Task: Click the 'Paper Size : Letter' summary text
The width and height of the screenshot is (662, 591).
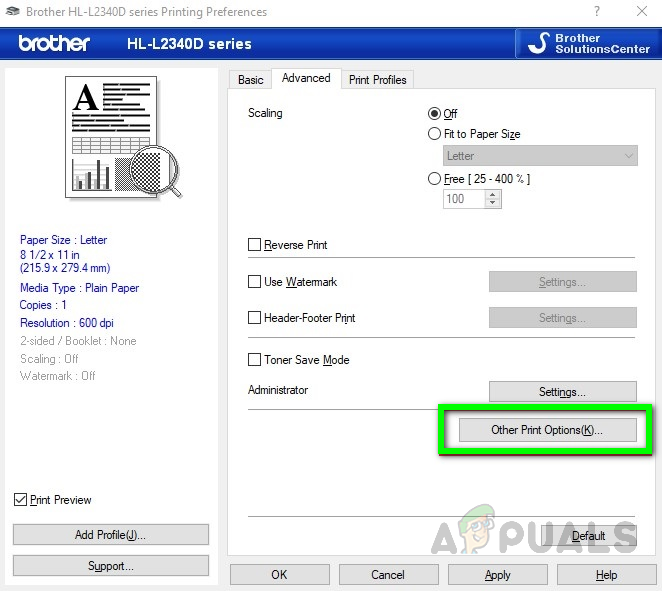Action: coord(63,240)
